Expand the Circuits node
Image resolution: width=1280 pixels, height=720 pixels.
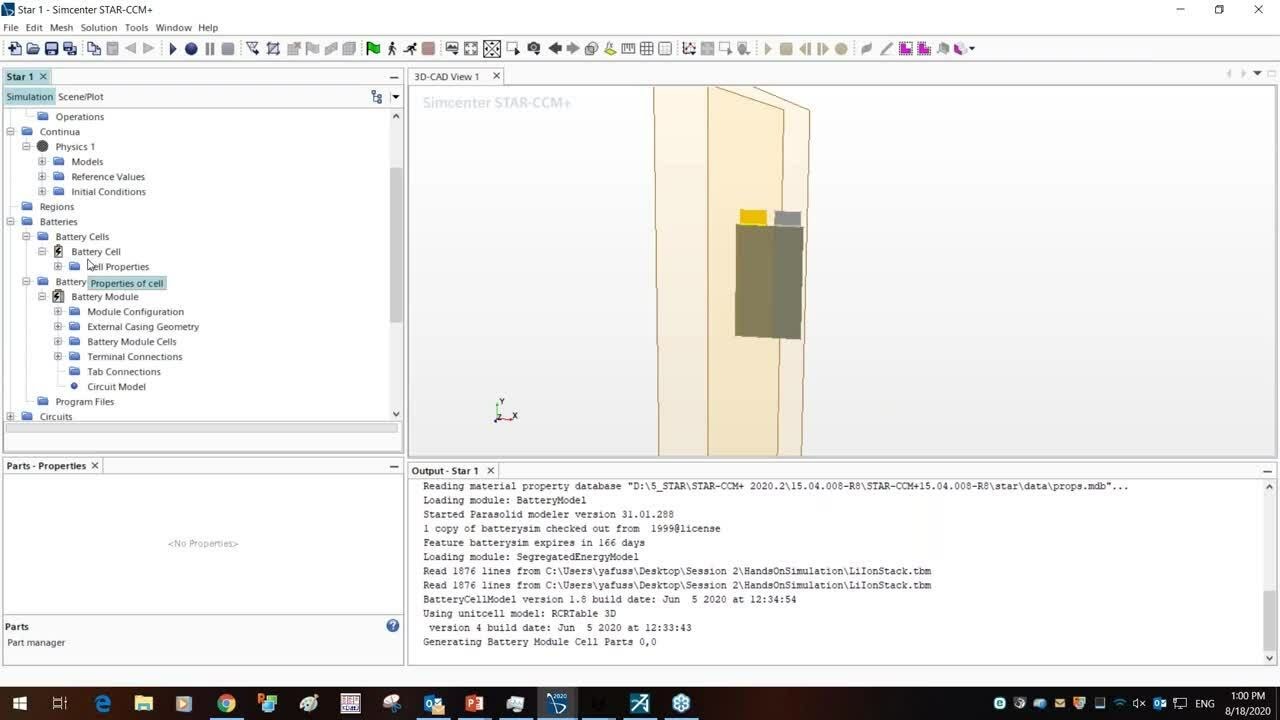[11, 417]
